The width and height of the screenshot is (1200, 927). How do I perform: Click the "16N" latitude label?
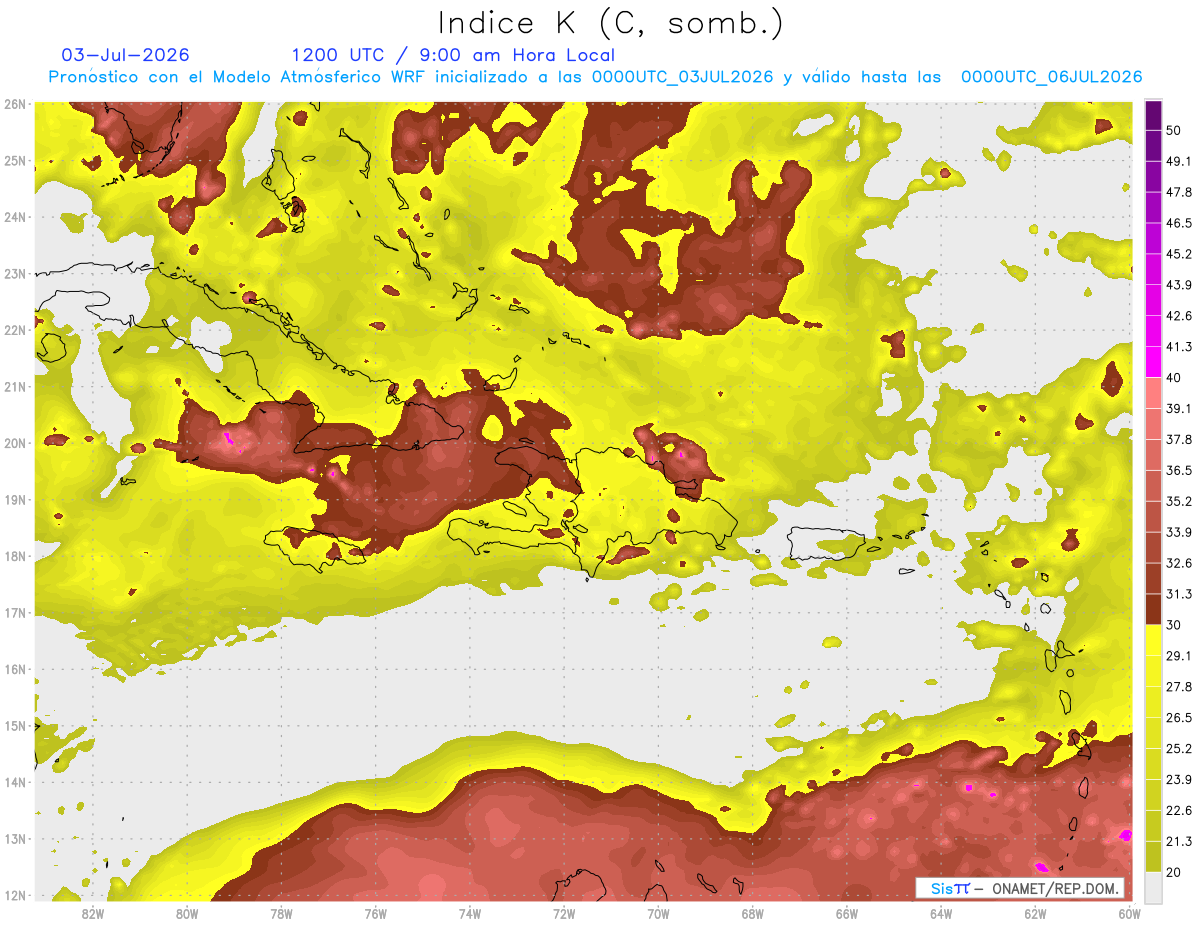[x=15, y=669]
